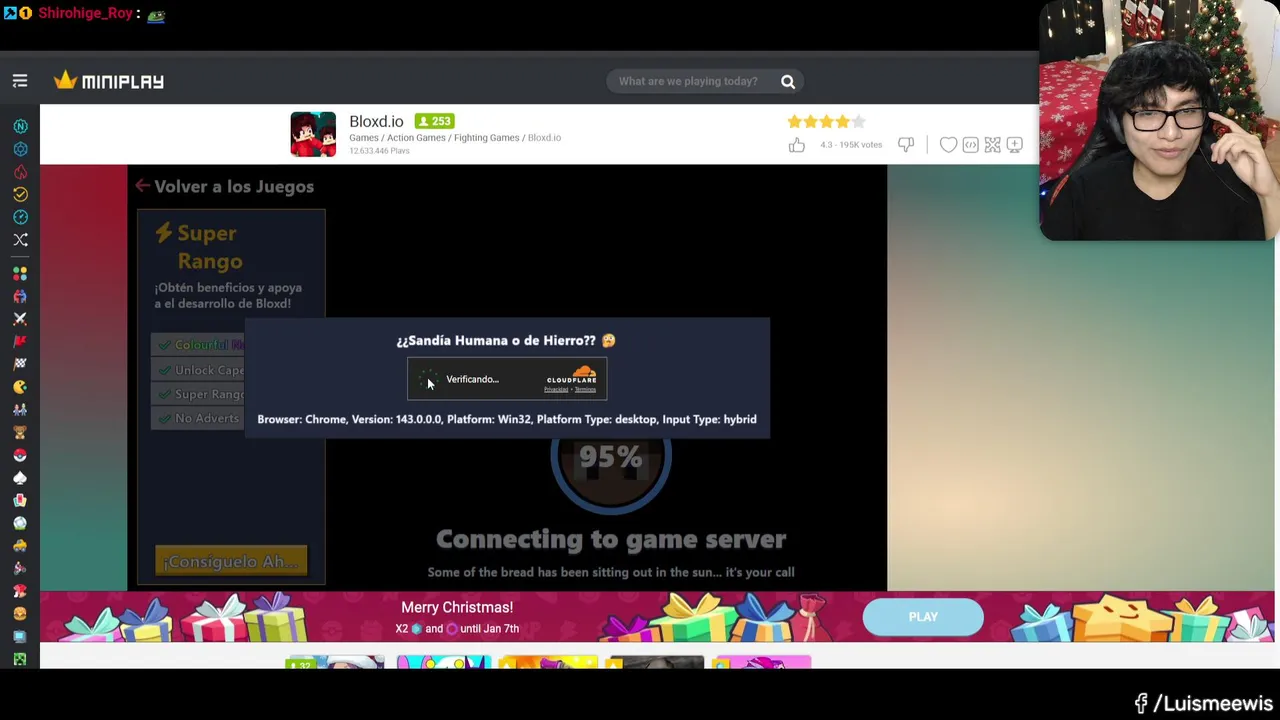Click the sidebar yellow Pac-Man icon
The image size is (1280, 720).
20,387
